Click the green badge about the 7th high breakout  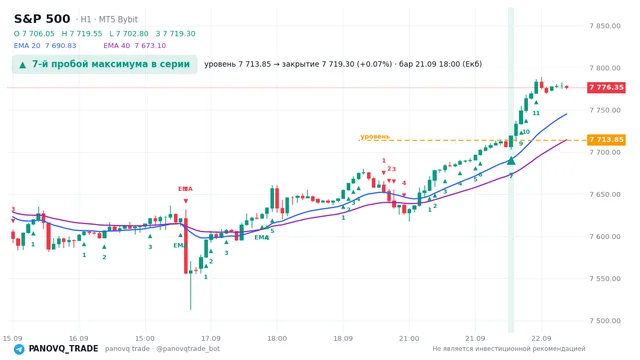pos(104,64)
